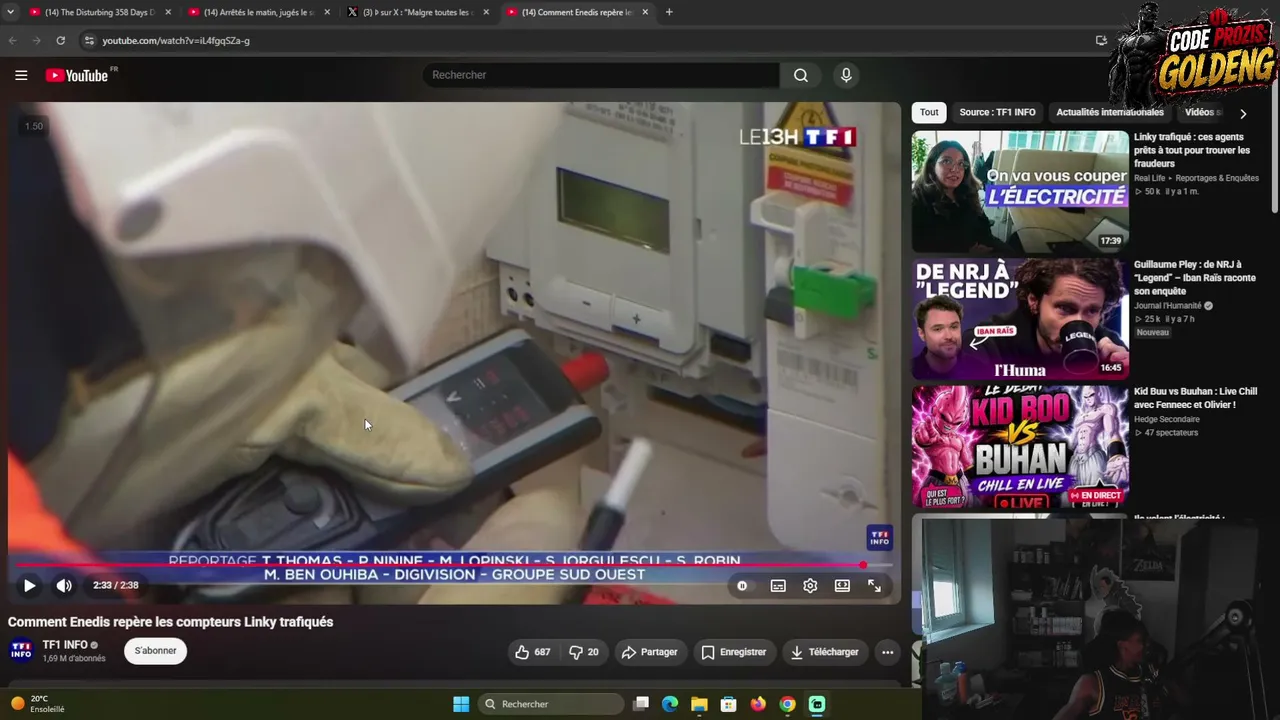Open File Explorer from the taskbar
Screen dimensions: 1280x720
(x=699, y=704)
